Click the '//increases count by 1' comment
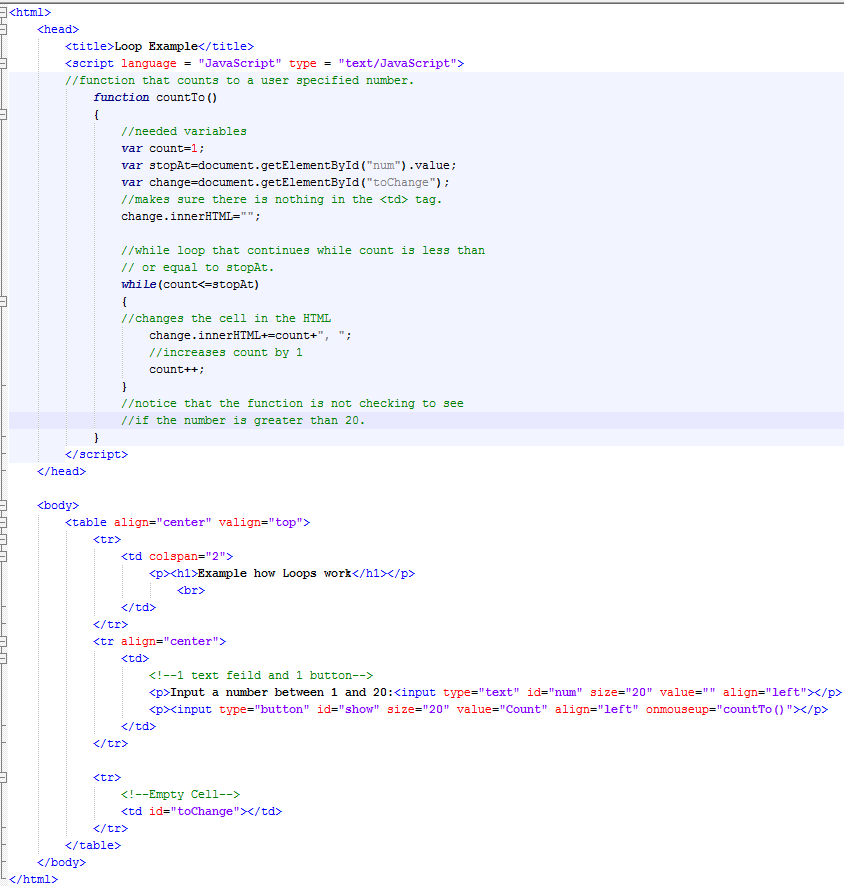 (226, 353)
